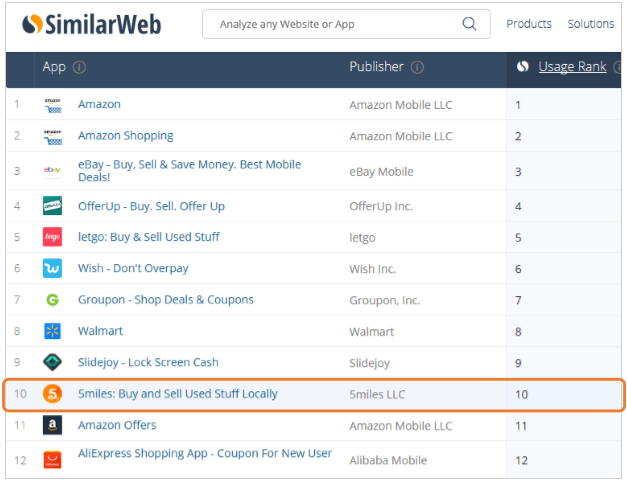This screenshot has width=627, height=487.
Task: Click publisher Alibaba Mobile
Action: point(388,461)
